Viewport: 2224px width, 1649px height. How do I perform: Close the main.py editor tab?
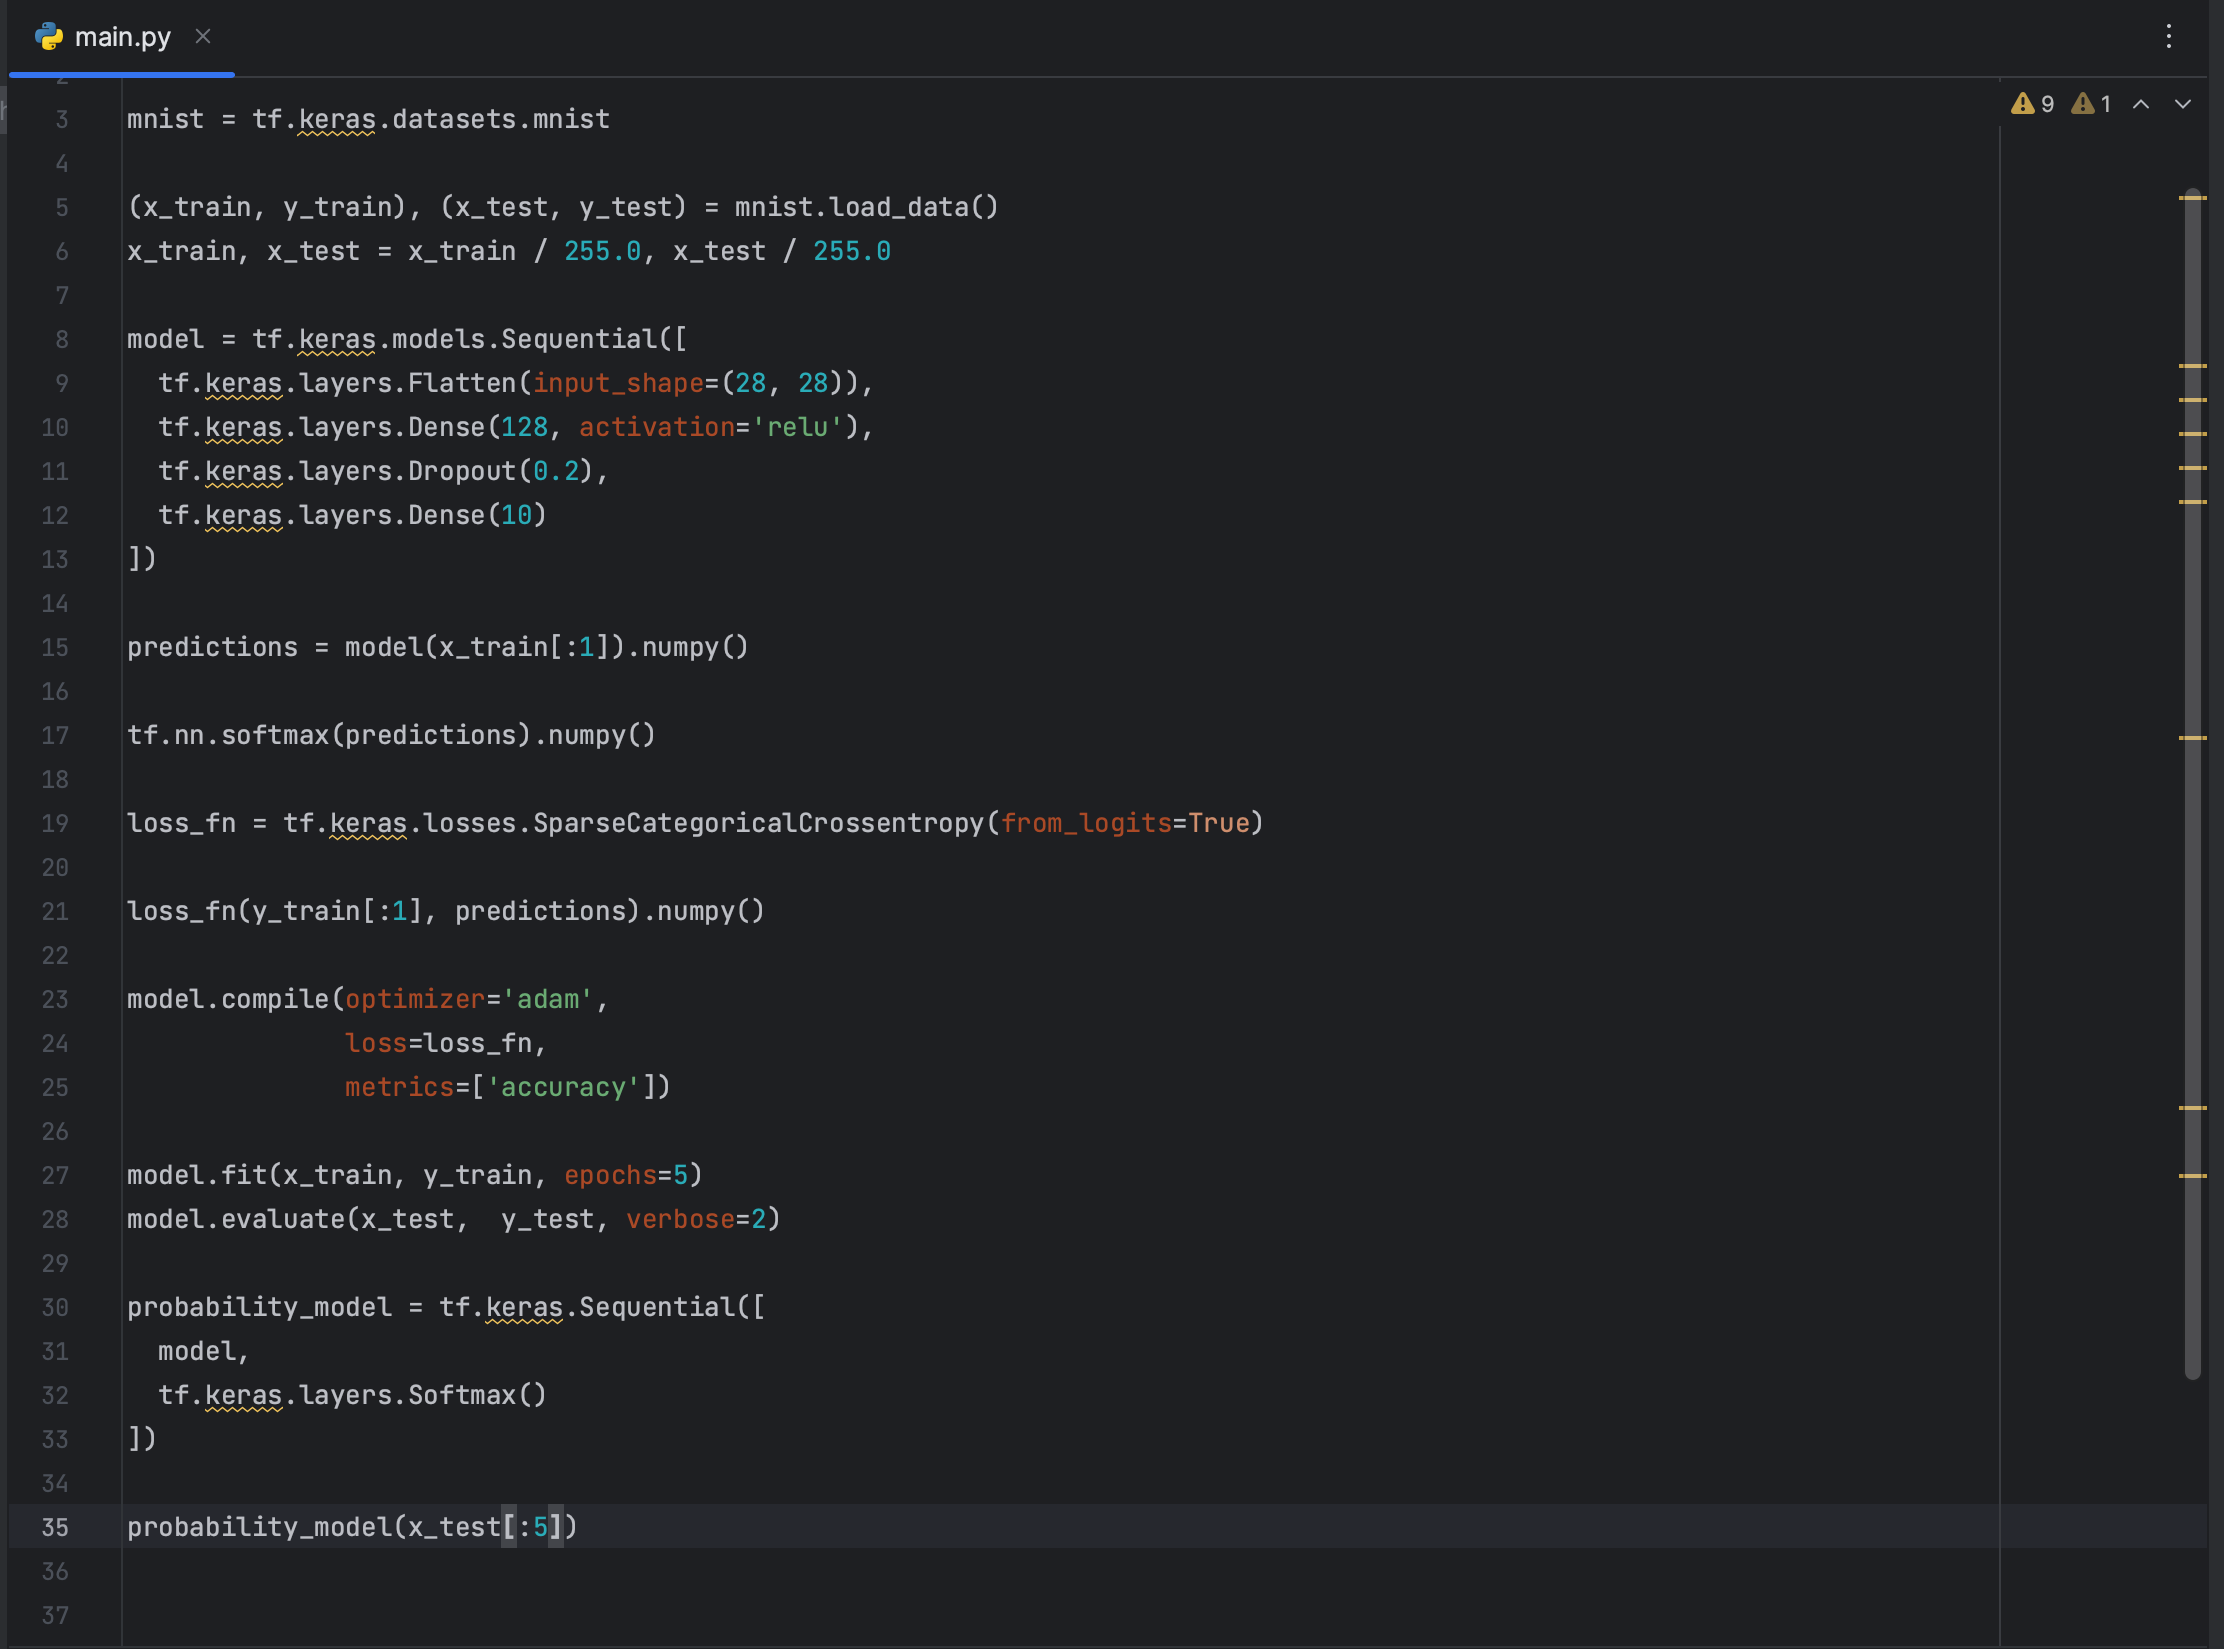(x=203, y=37)
